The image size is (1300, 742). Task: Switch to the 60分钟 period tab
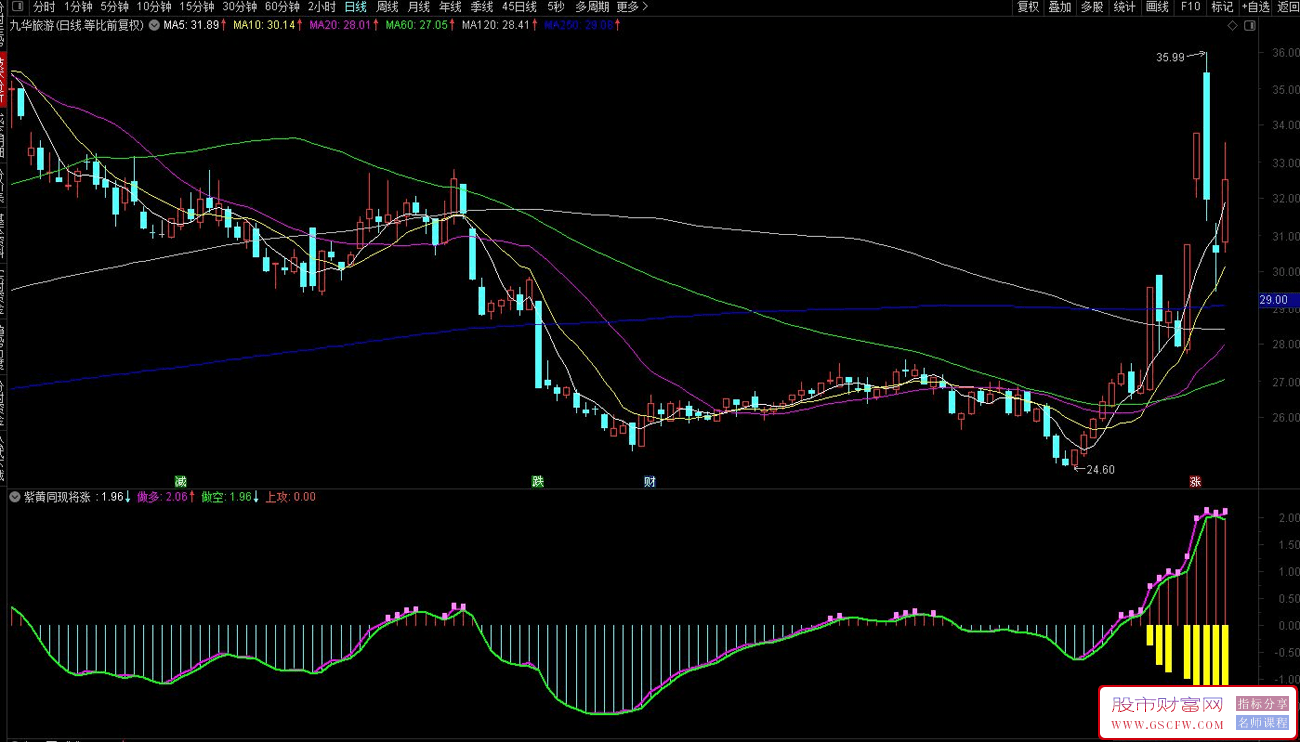282,6
